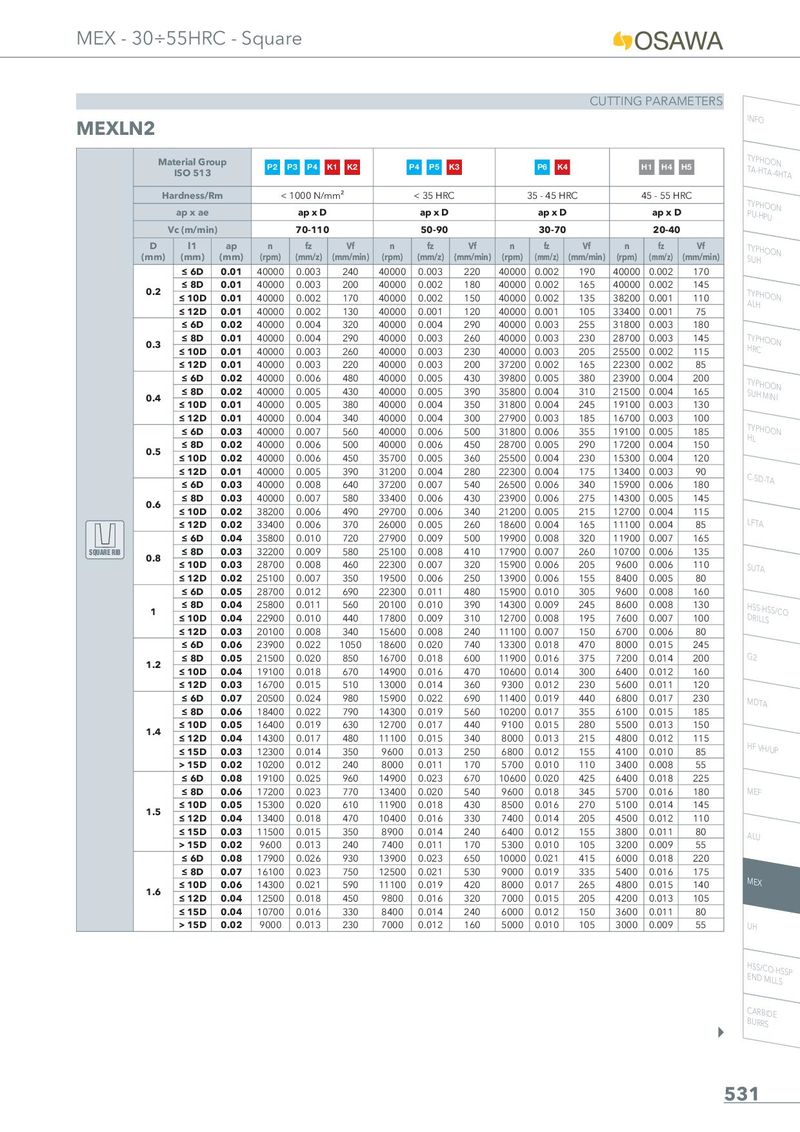Select the K1 material badge
Image resolution: width=800 pixels, height=1132 pixels.
pos(332,167)
